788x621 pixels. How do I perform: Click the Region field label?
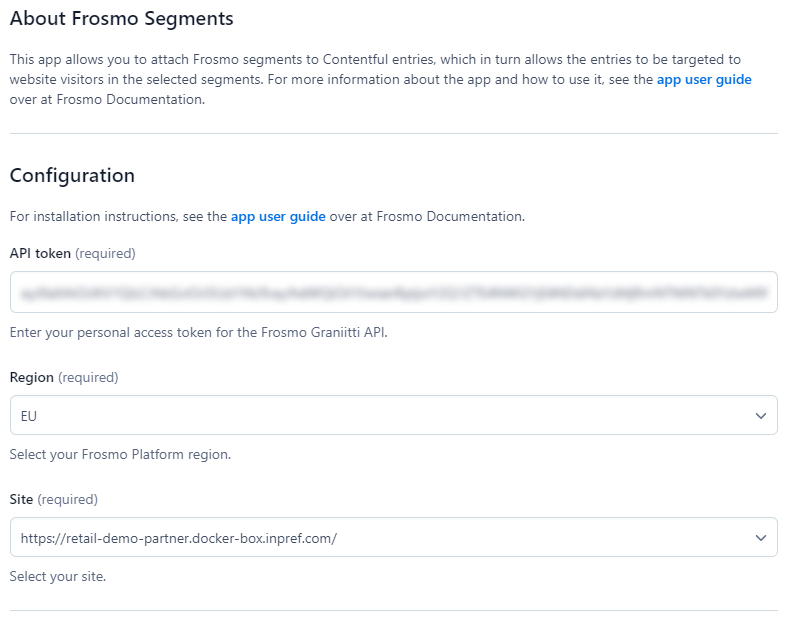(x=32, y=377)
